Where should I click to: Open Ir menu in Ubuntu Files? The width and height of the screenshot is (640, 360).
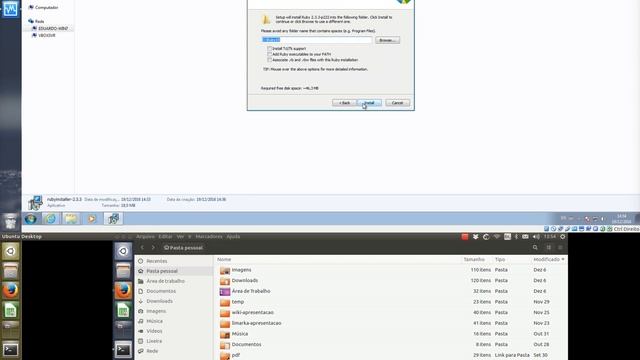189,237
